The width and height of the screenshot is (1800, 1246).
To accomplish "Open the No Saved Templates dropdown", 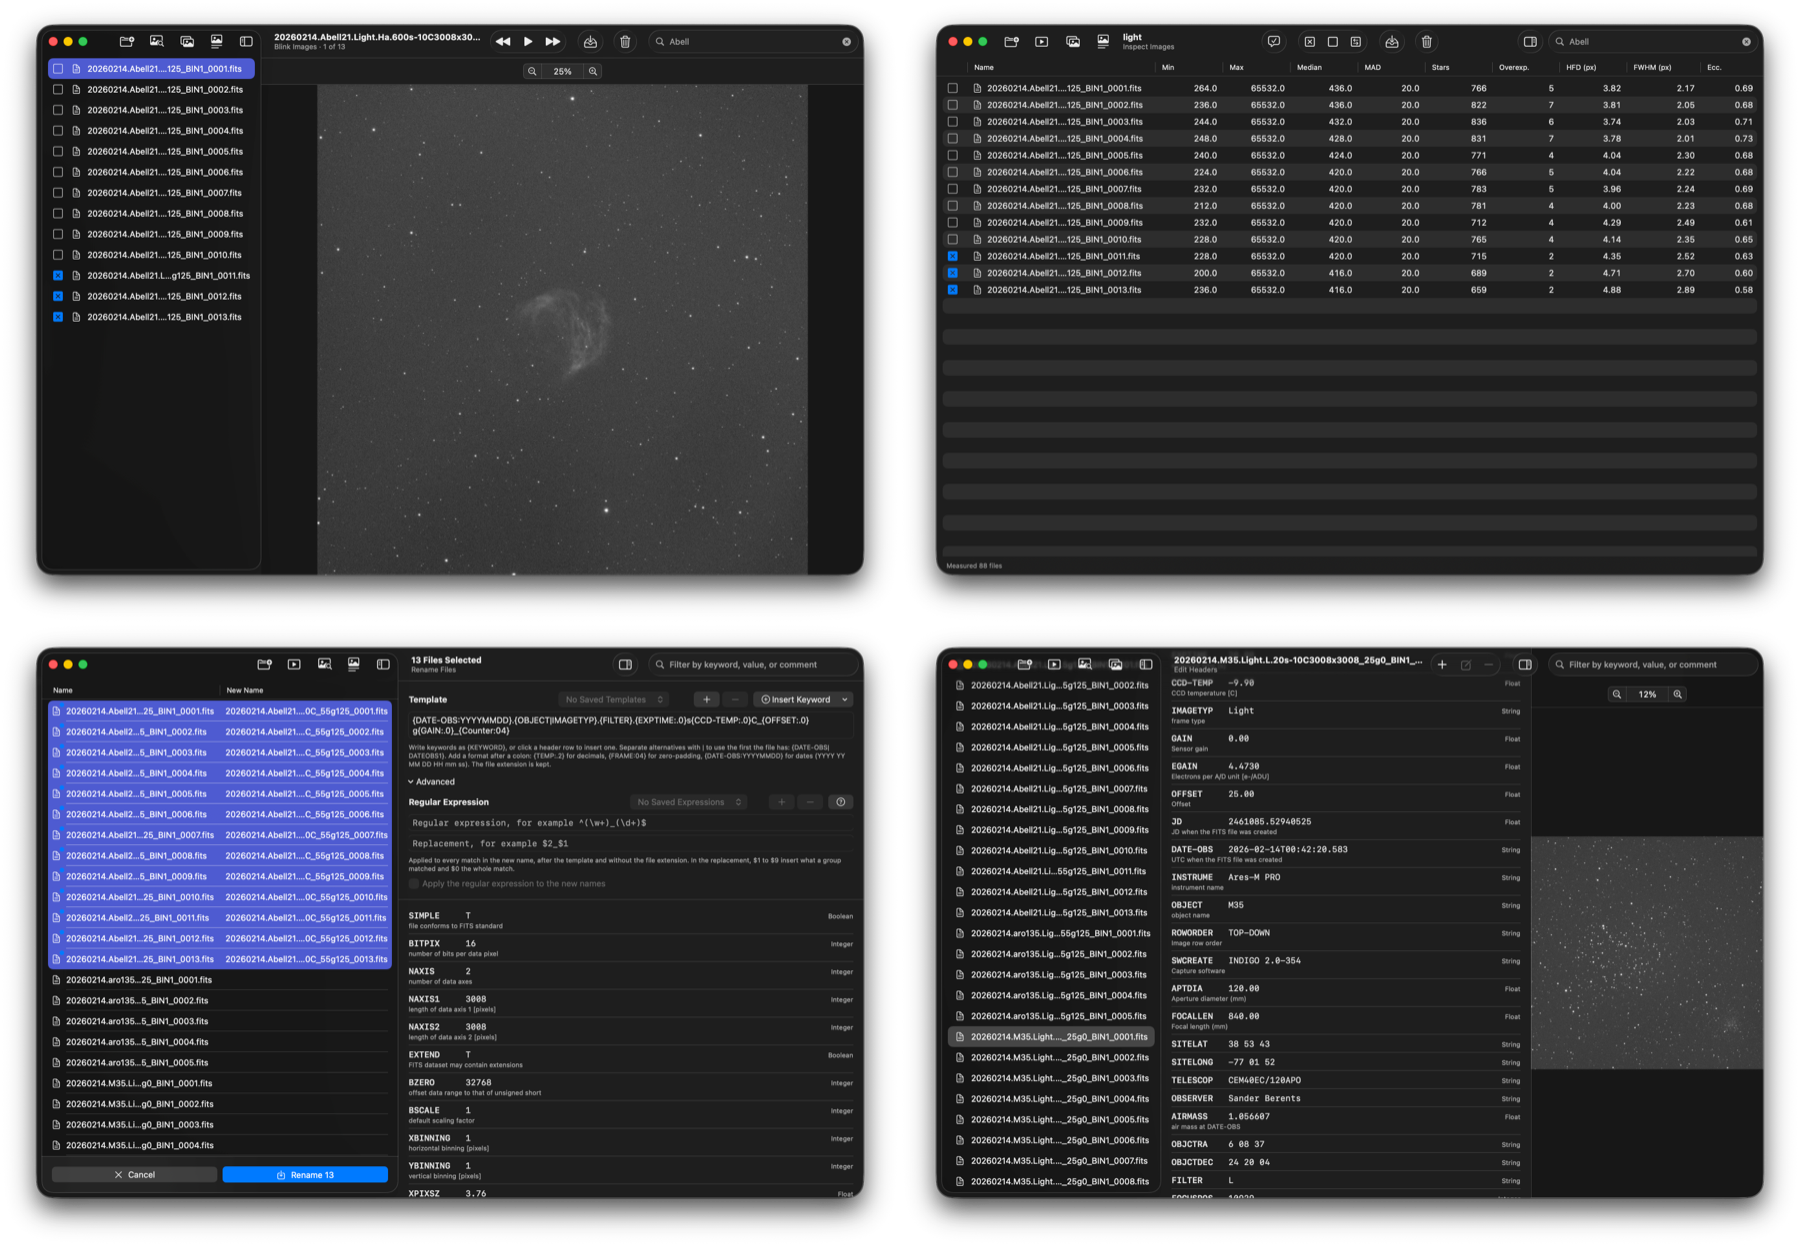I will [613, 700].
